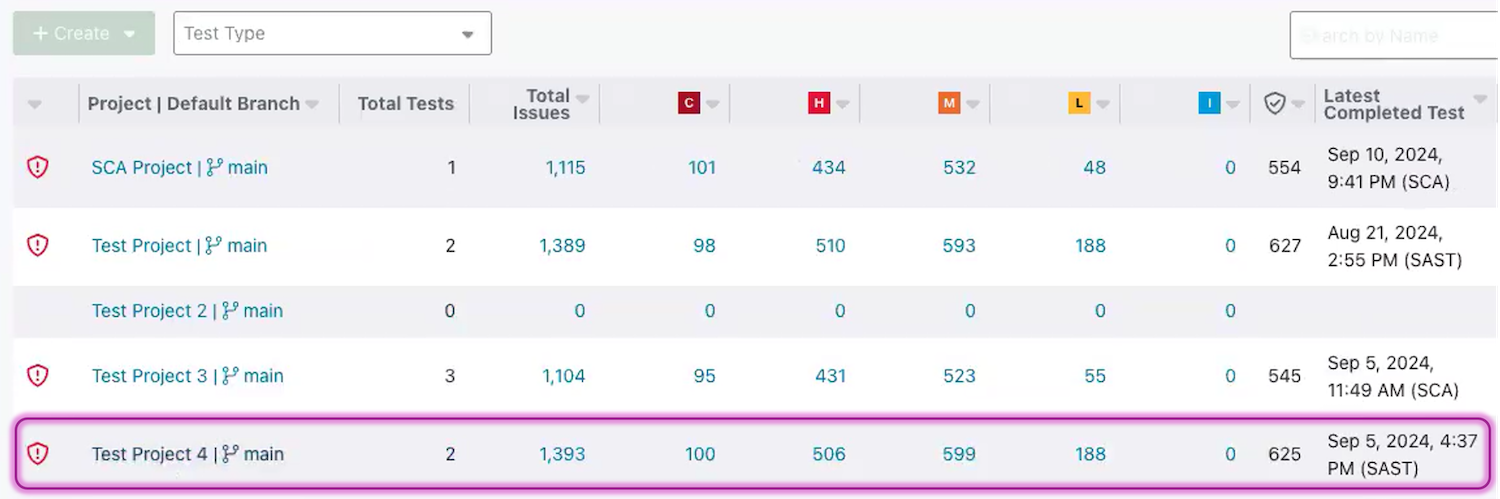Click the red shield icon for Test Project 3
Viewport: 1500px width, 499px height.
(x=37, y=375)
